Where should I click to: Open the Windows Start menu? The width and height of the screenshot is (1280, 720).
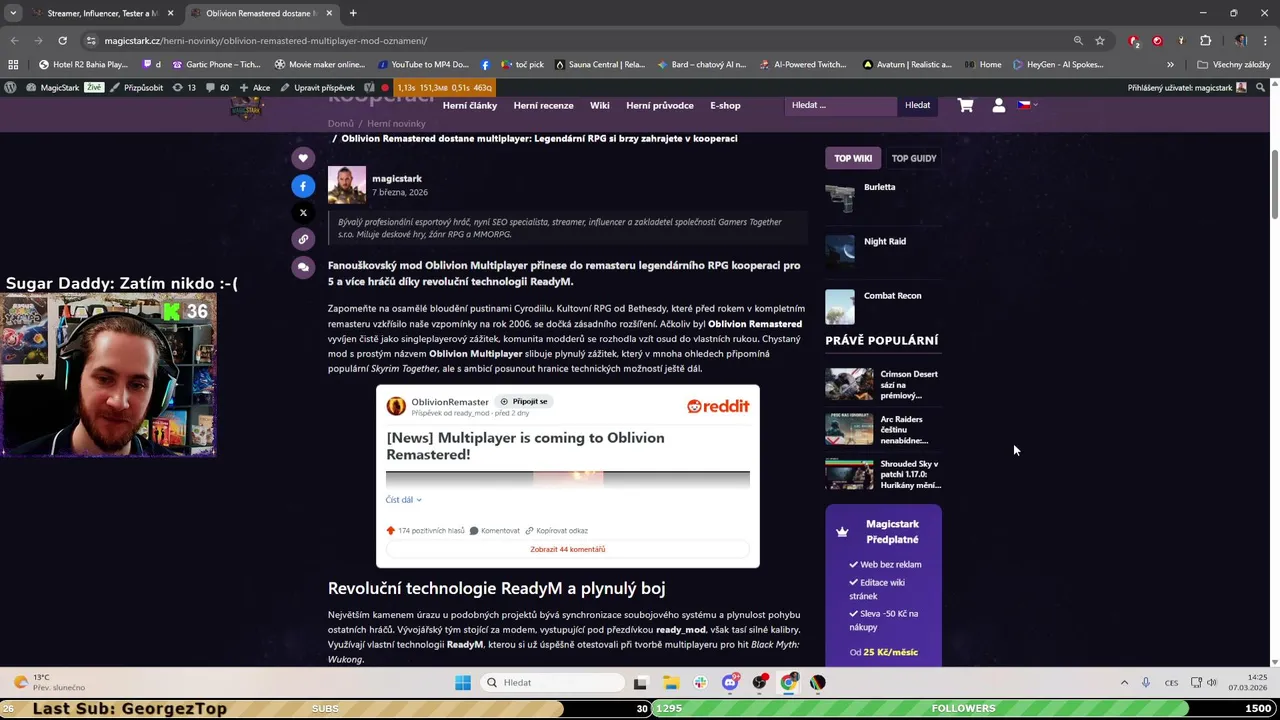(x=462, y=683)
